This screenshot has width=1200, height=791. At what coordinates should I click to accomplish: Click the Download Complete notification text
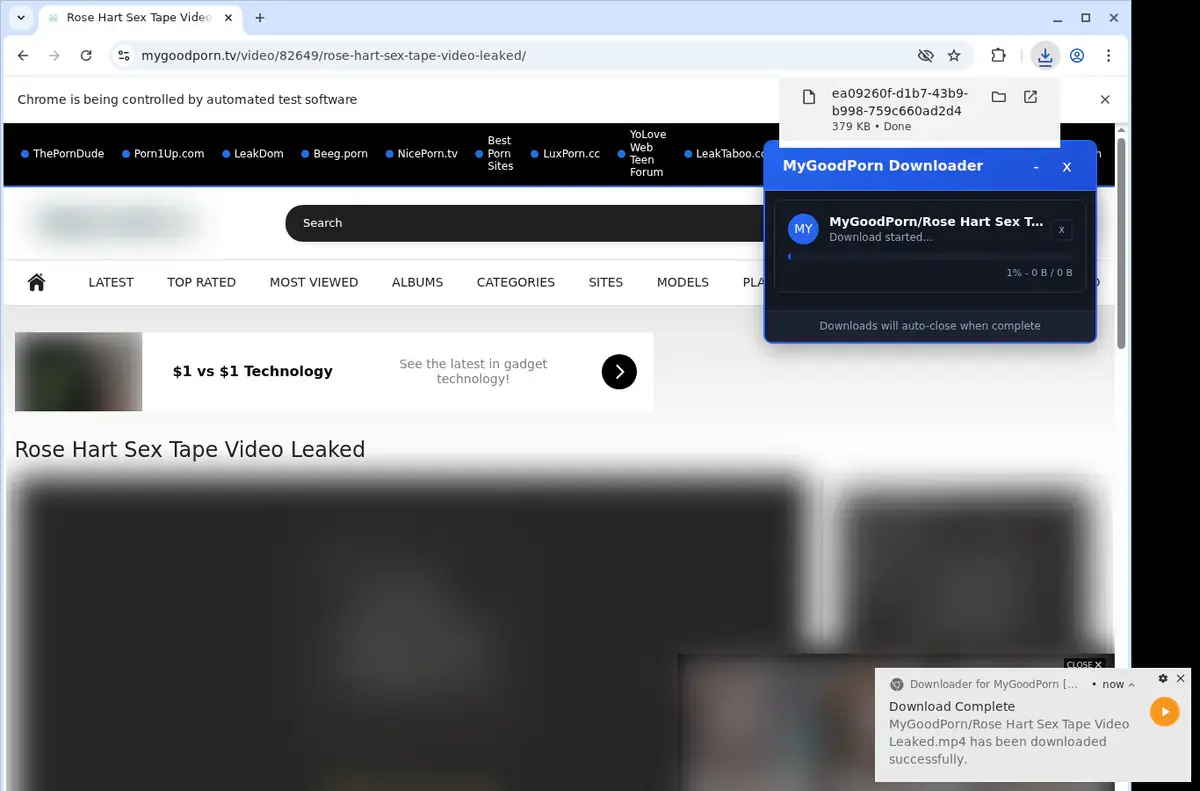coord(952,706)
